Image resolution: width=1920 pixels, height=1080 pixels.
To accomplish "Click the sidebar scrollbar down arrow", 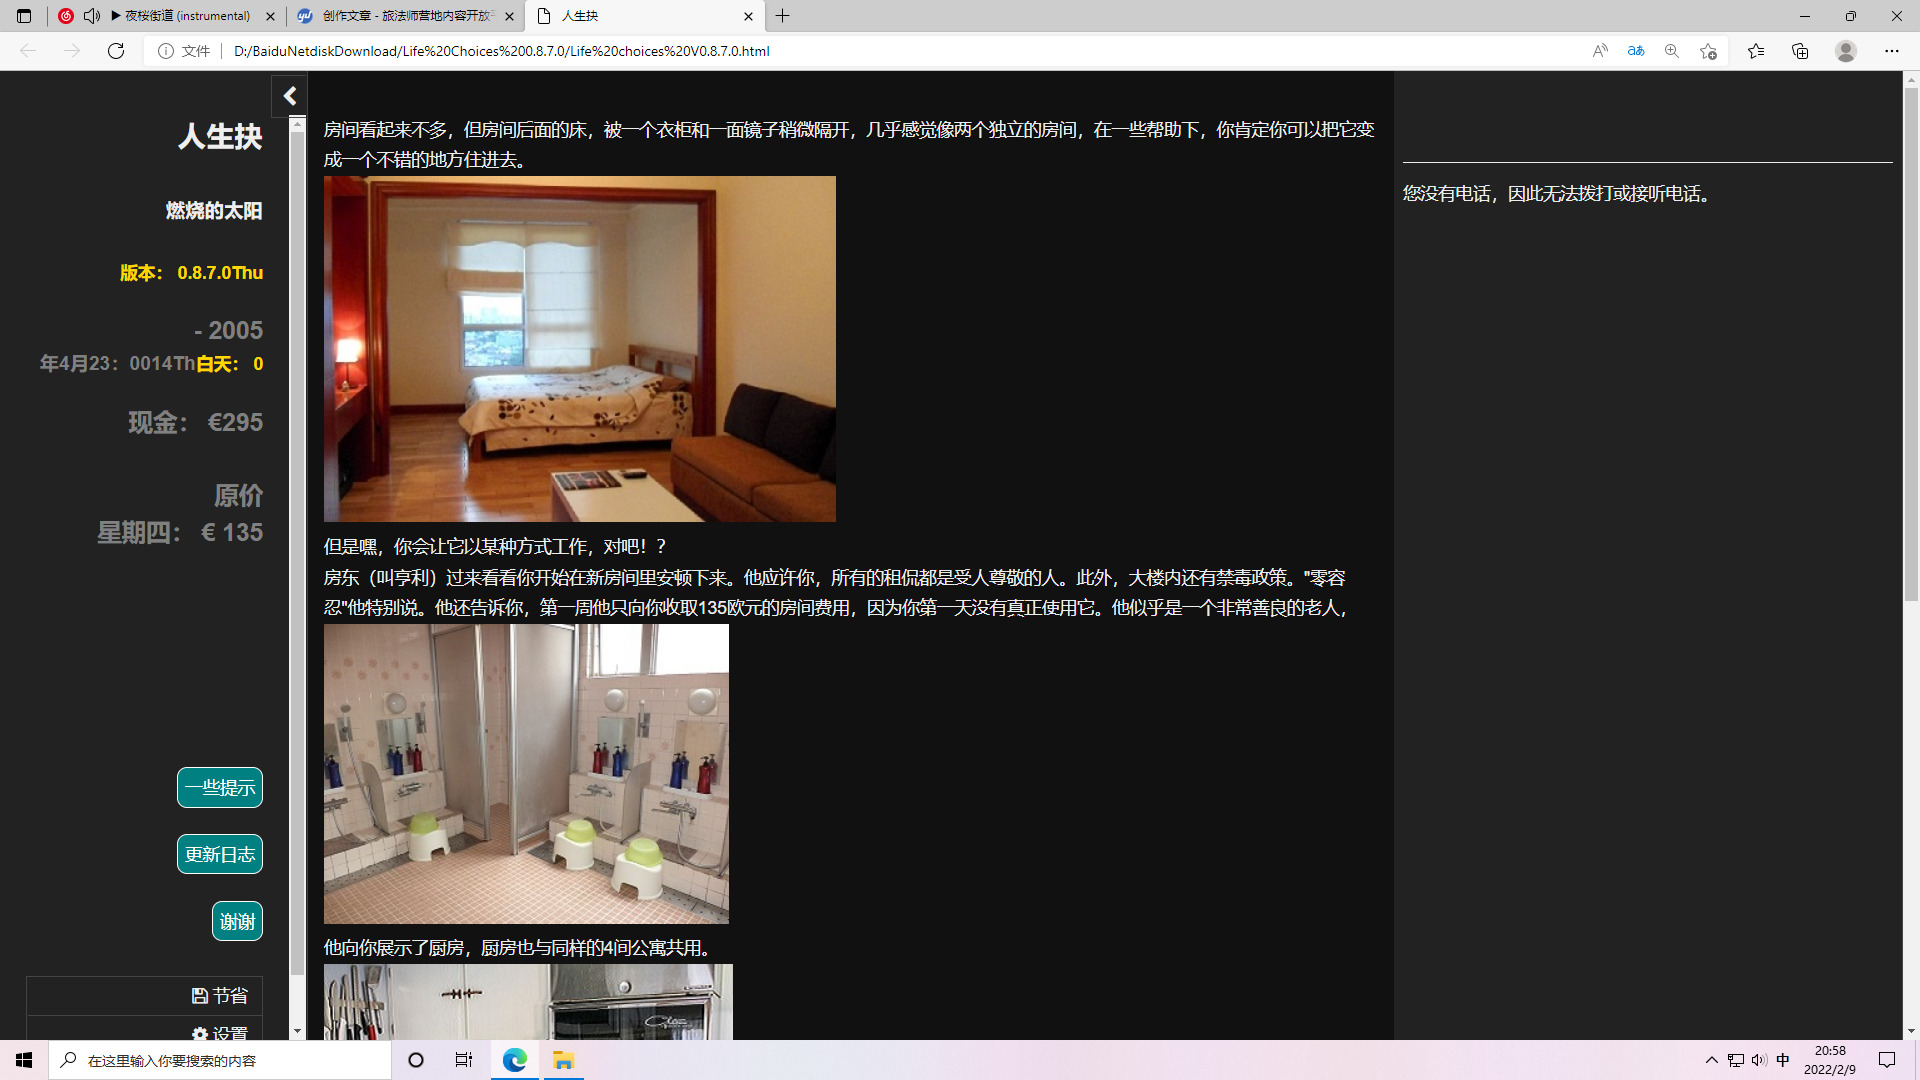I will coord(297,1031).
